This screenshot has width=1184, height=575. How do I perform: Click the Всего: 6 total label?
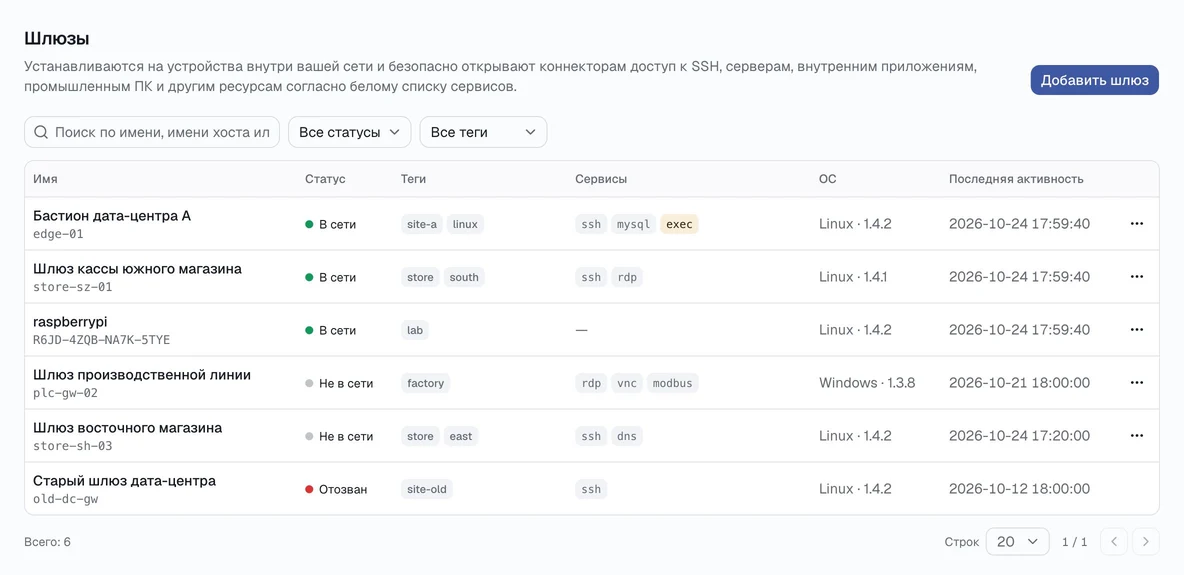point(48,542)
